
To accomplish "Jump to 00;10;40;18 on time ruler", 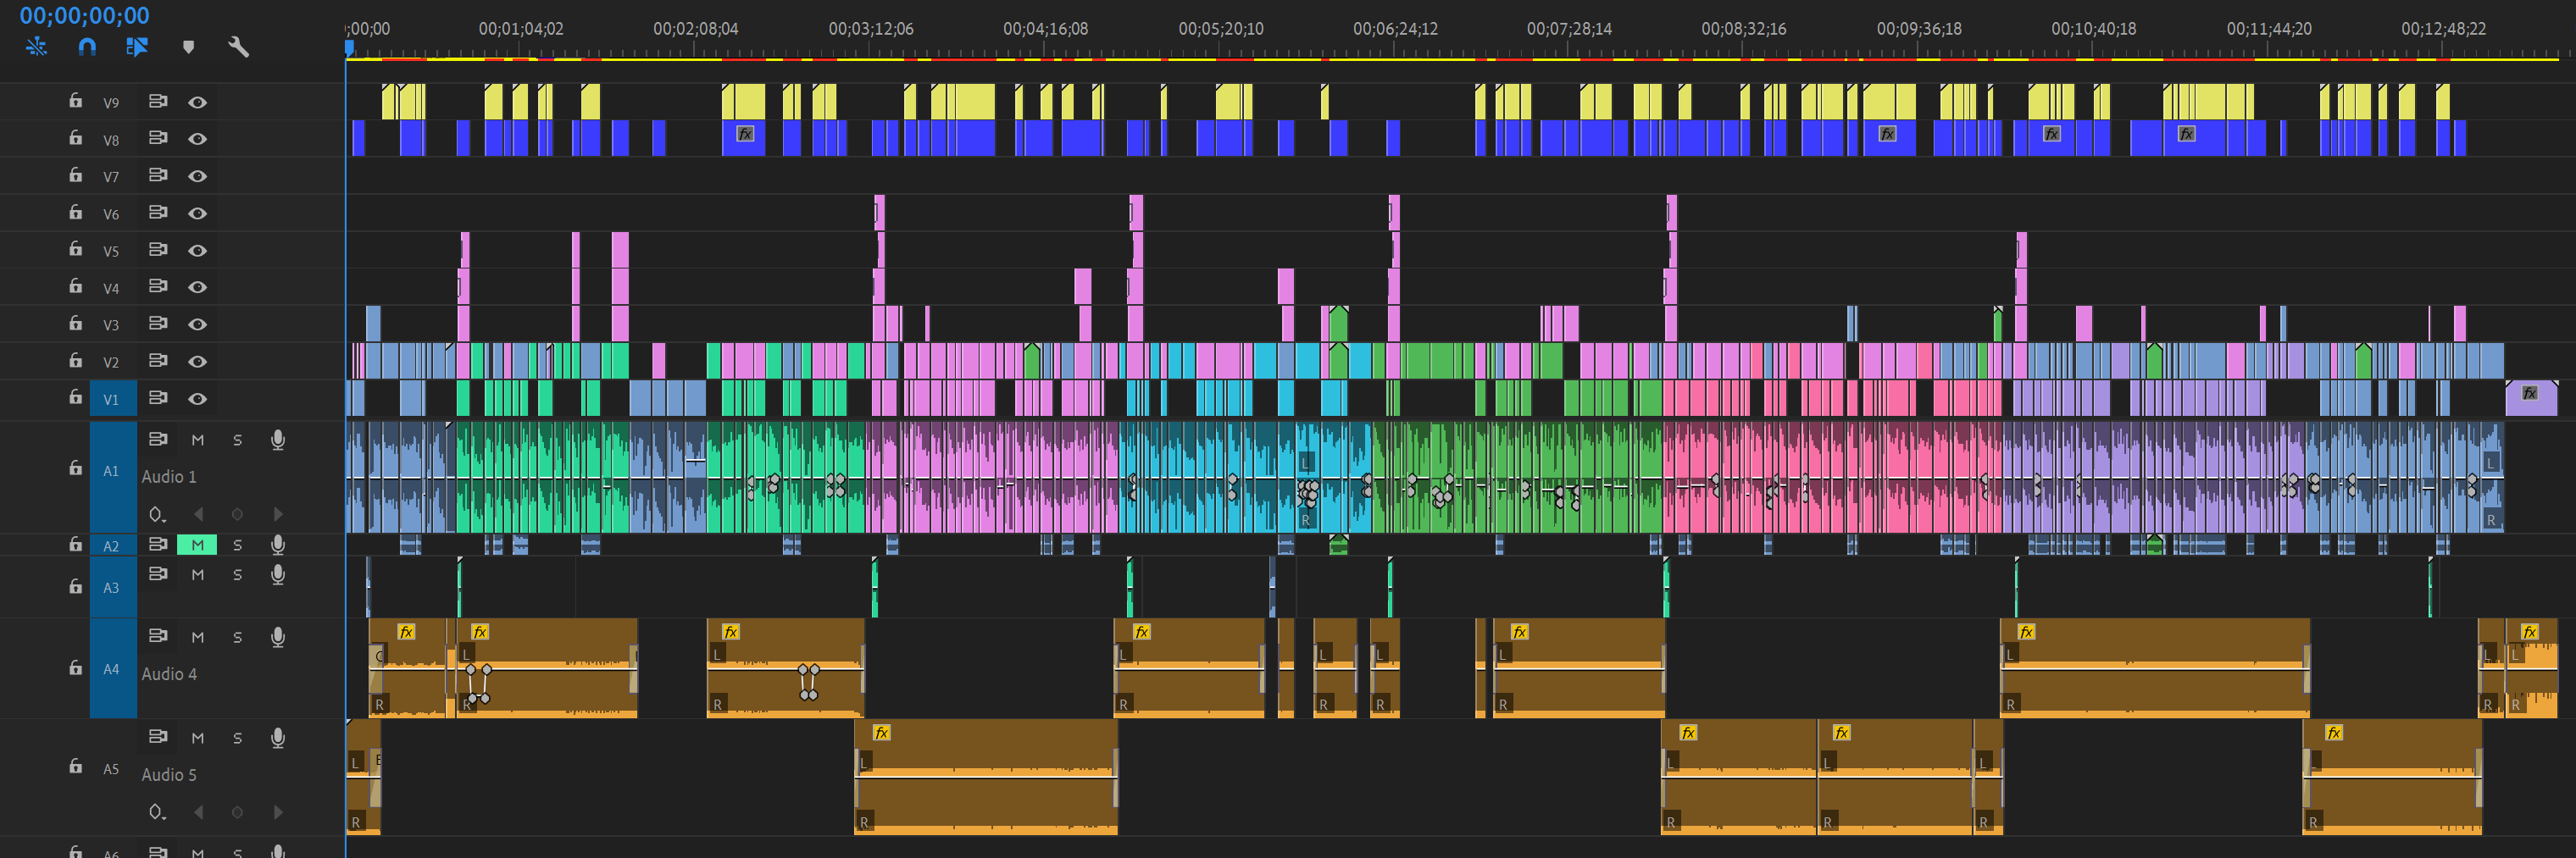I will [2093, 28].
